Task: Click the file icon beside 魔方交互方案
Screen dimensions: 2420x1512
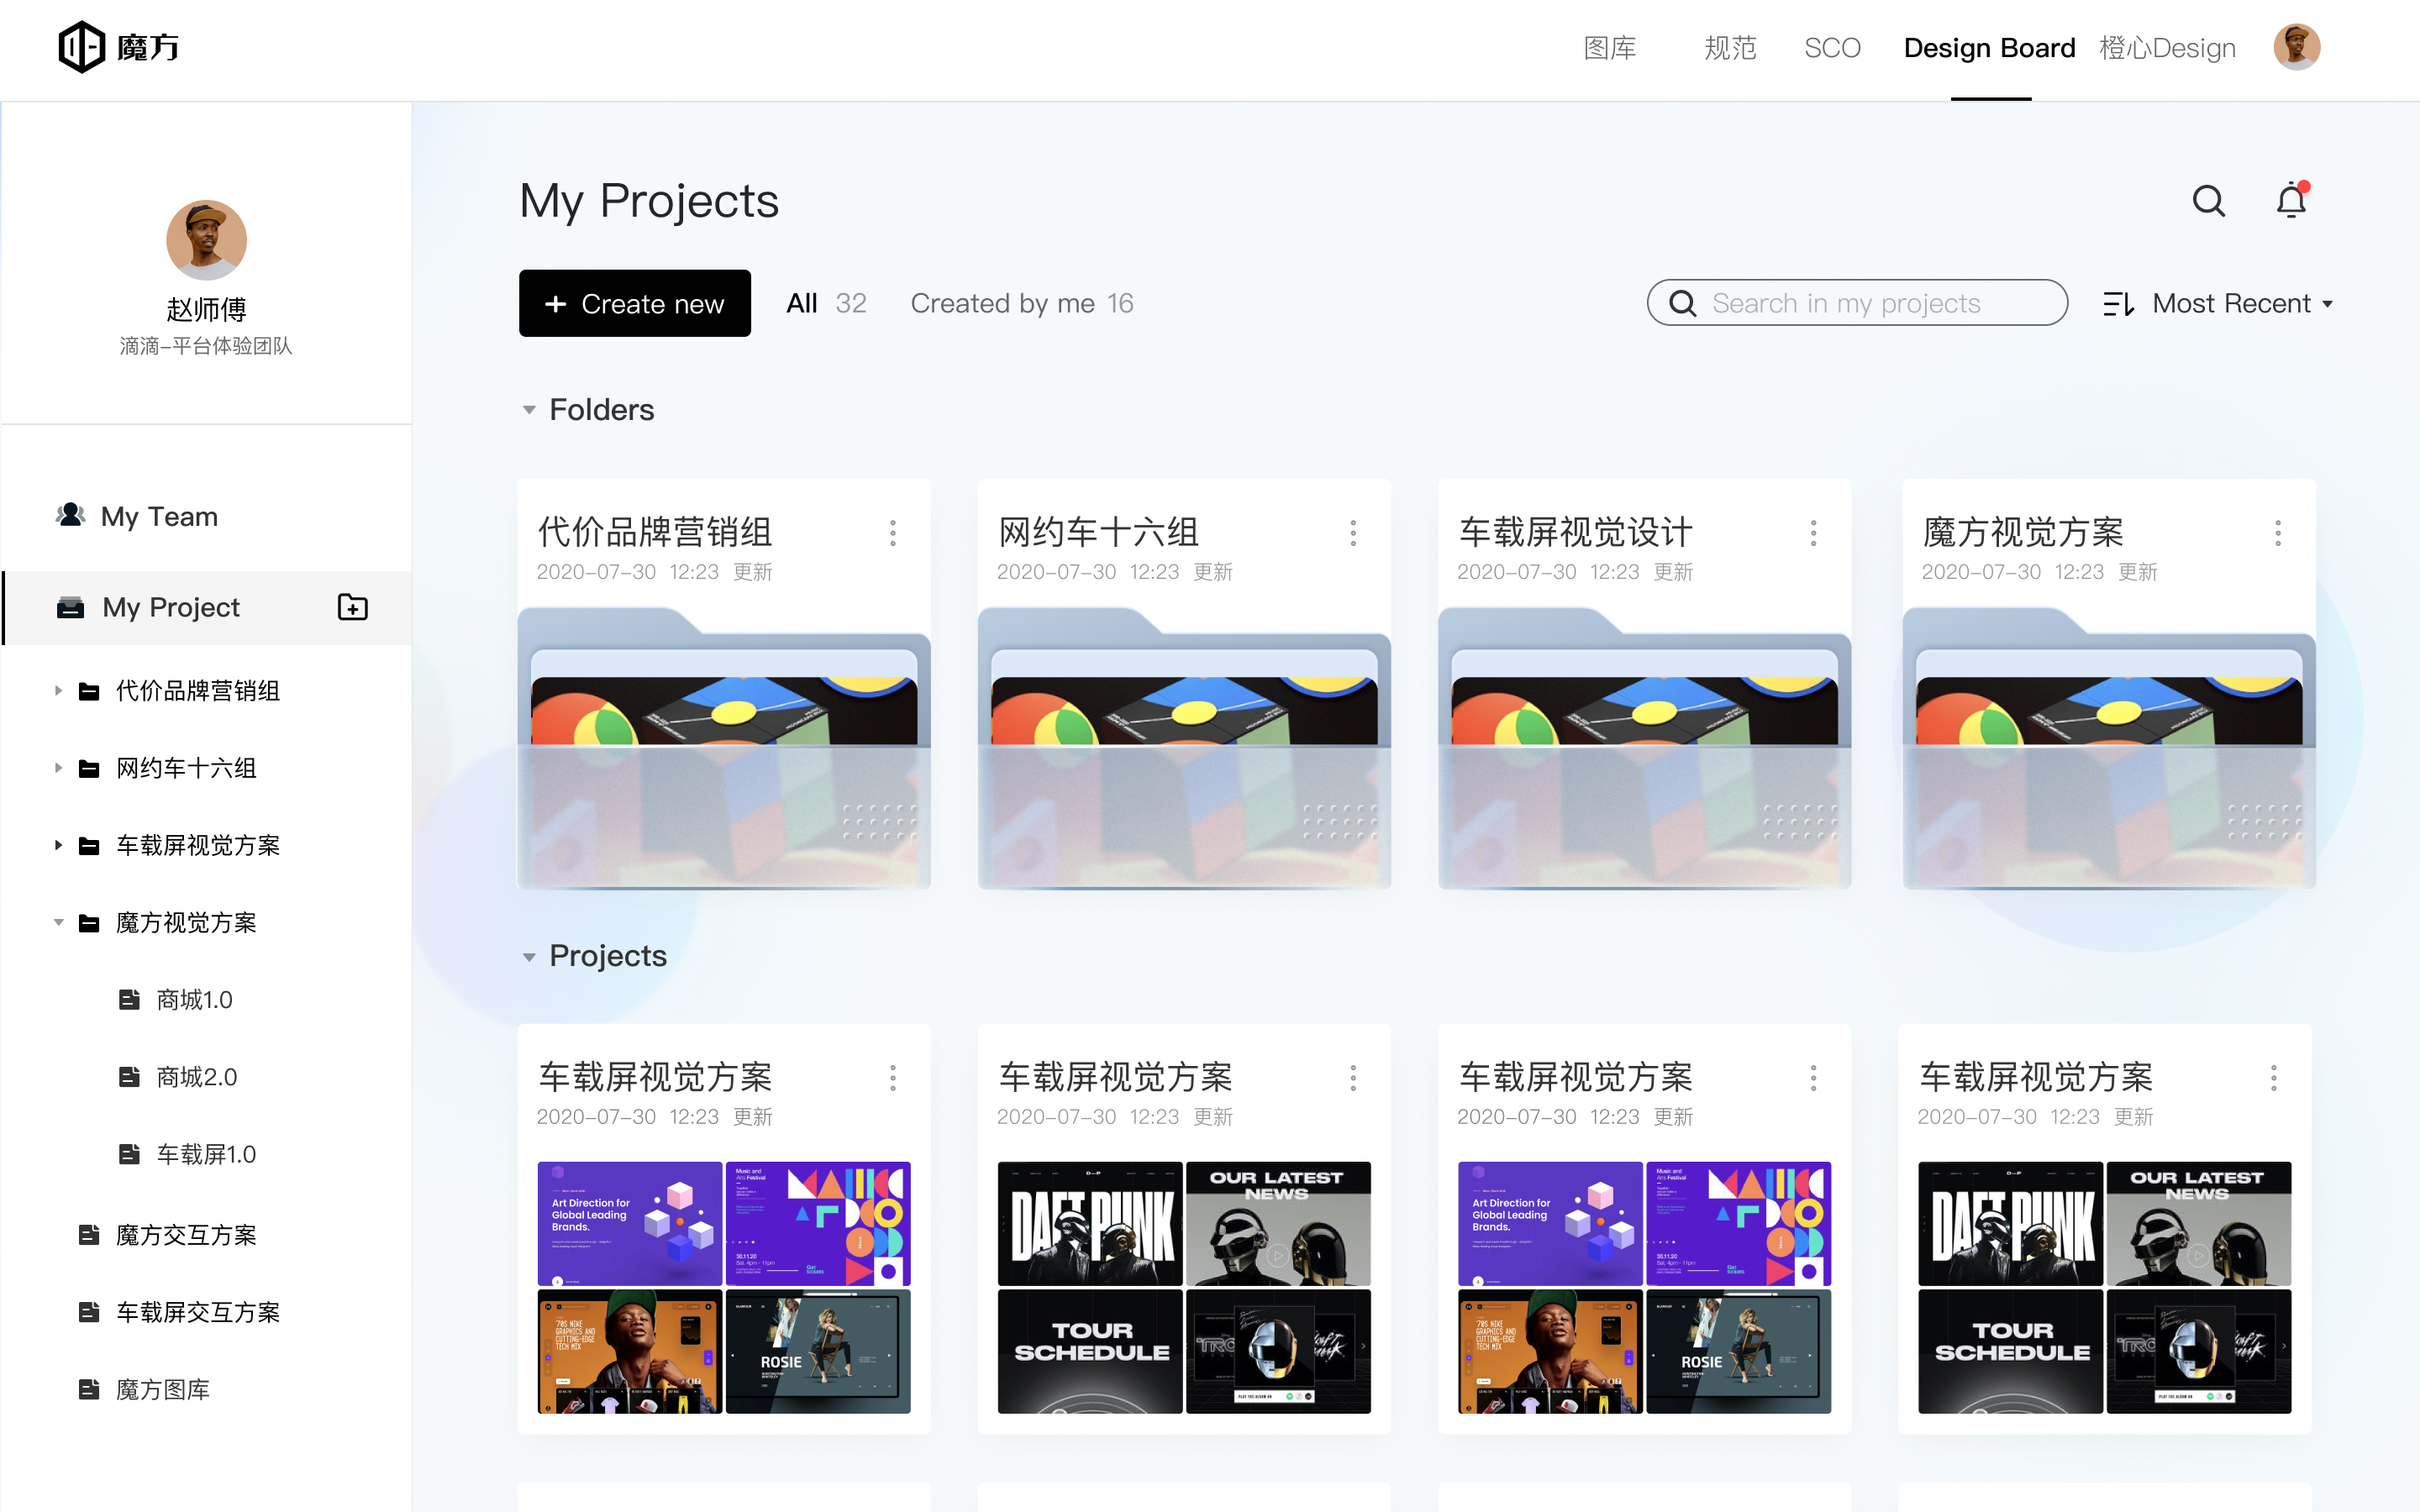Action: click(x=89, y=1235)
